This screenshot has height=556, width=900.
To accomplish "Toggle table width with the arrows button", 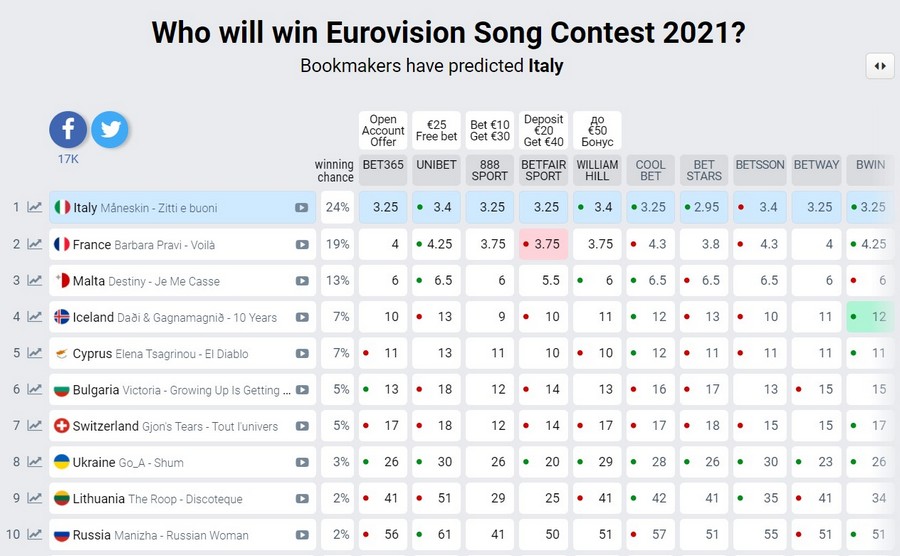I will tap(880, 66).
